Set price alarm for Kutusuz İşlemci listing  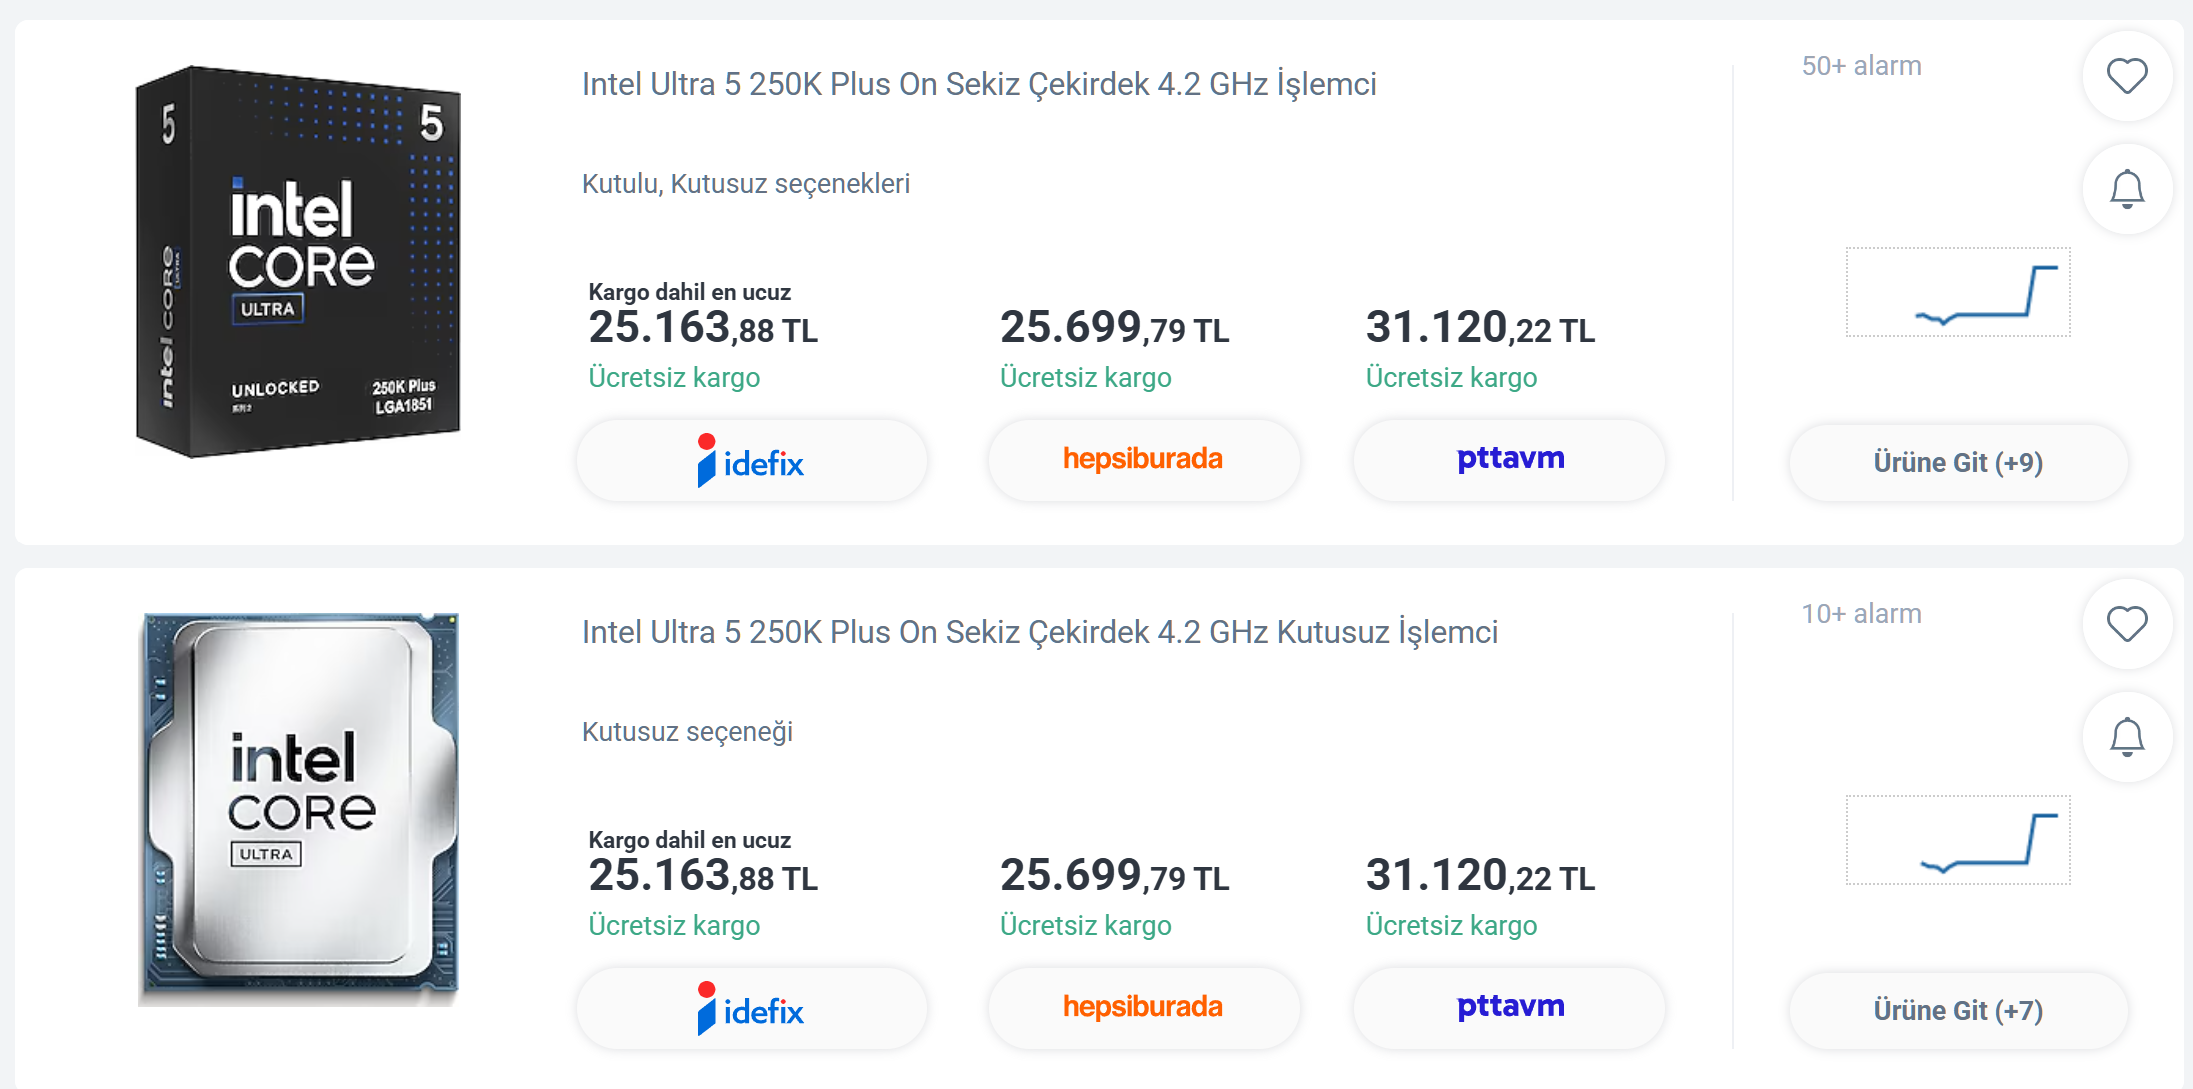point(2127,737)
